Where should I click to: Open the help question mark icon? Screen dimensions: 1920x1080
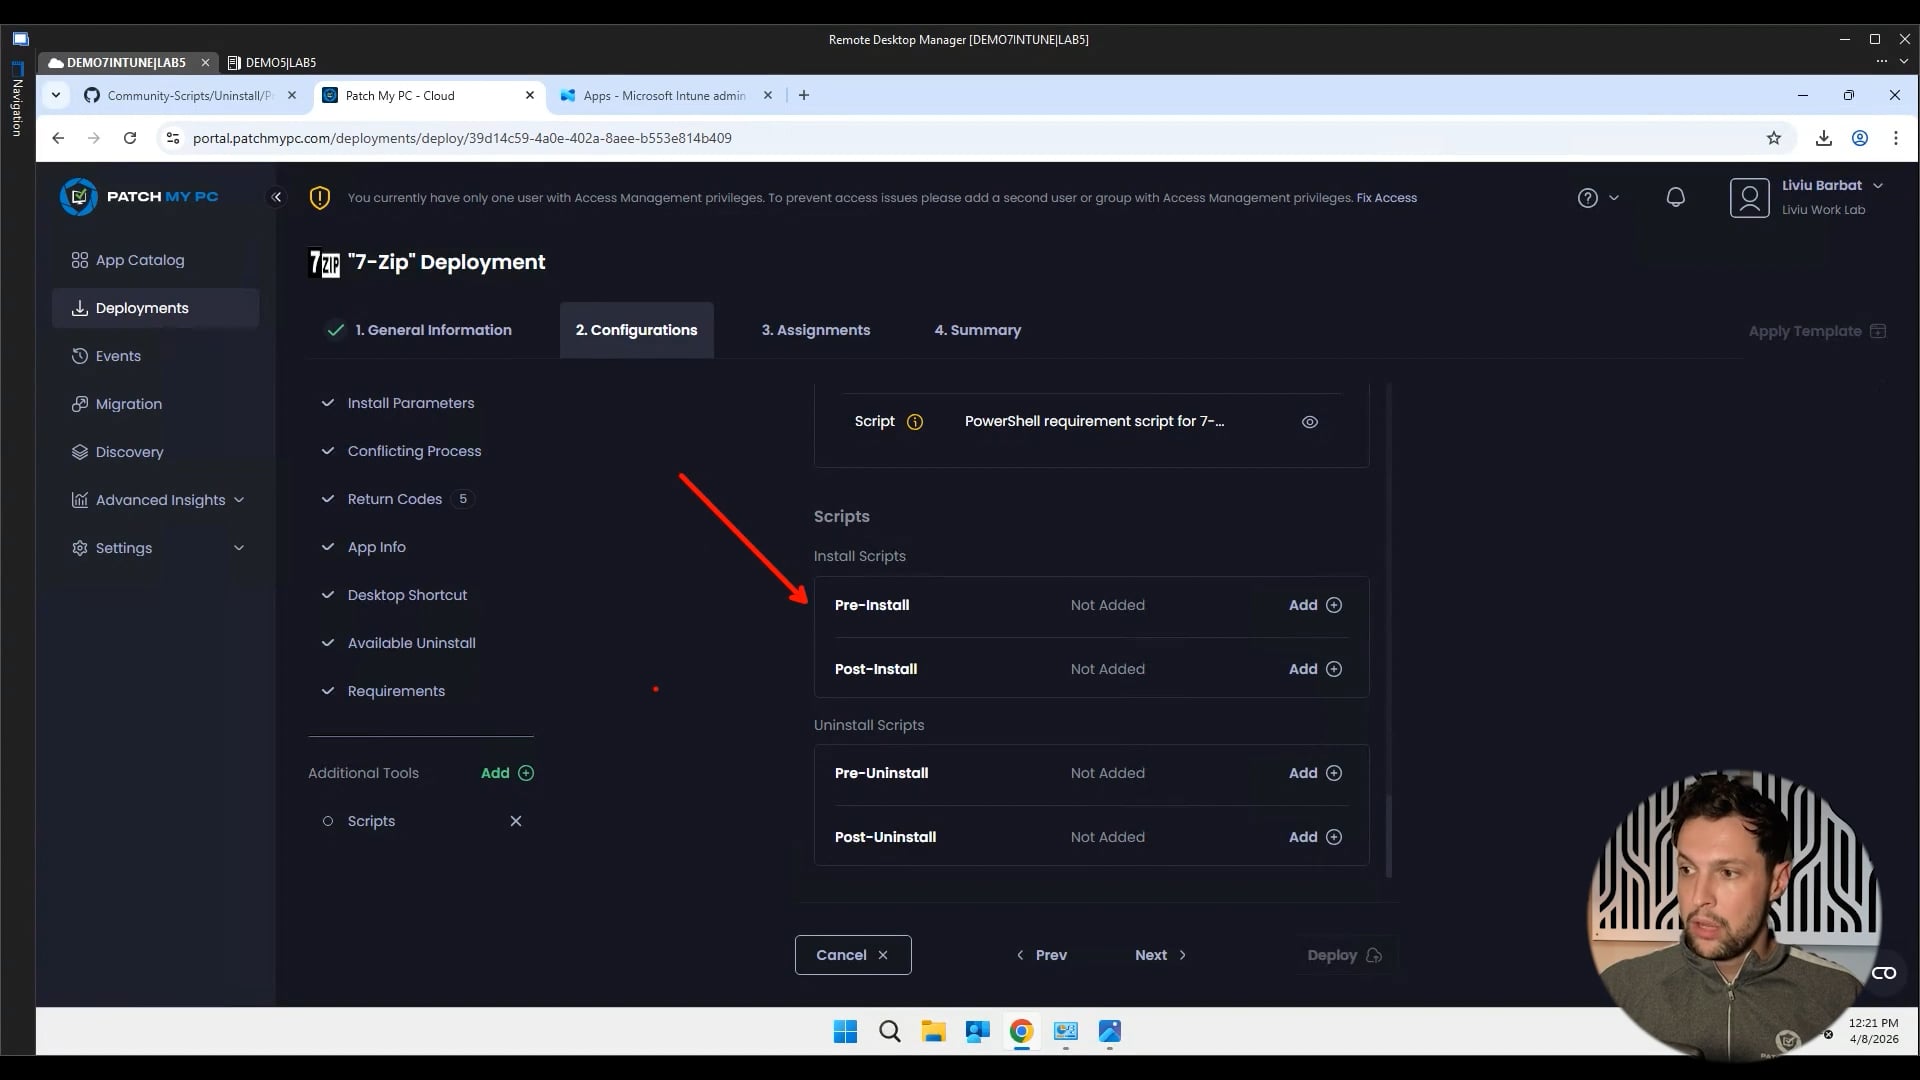point(1587,198)
